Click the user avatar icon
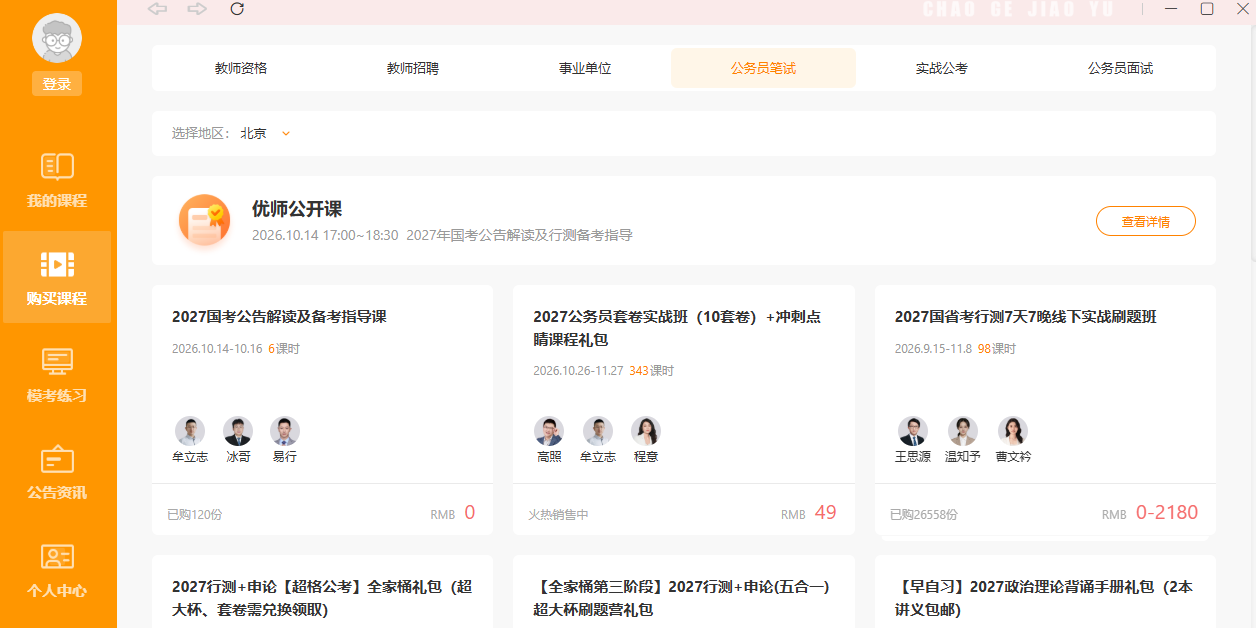 [57, 39]
